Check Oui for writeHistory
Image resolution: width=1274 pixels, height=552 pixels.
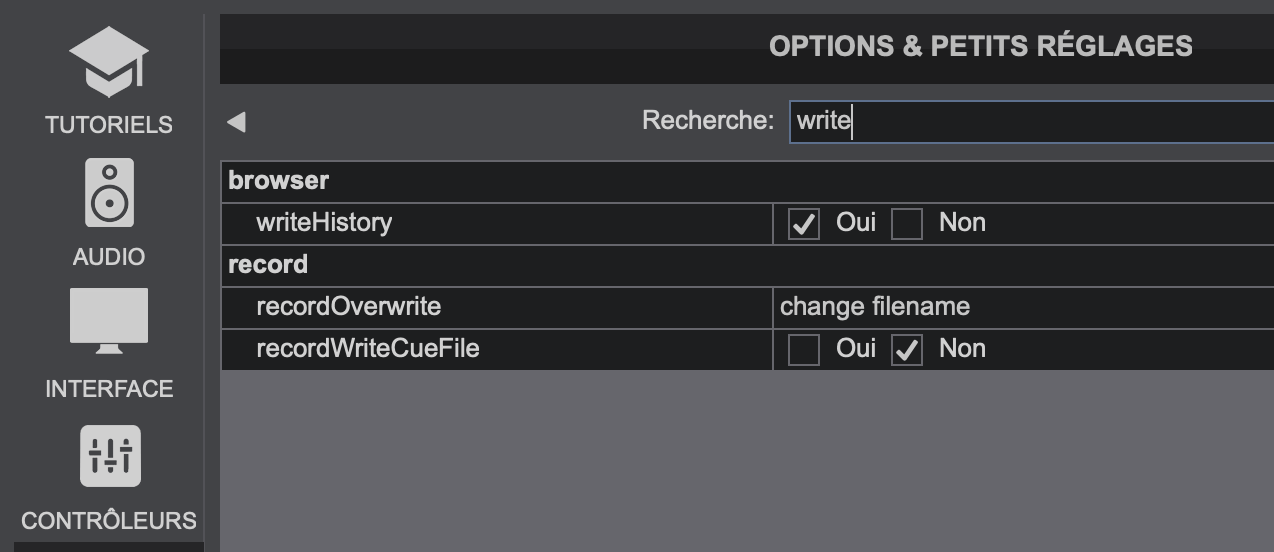(804, 224)
